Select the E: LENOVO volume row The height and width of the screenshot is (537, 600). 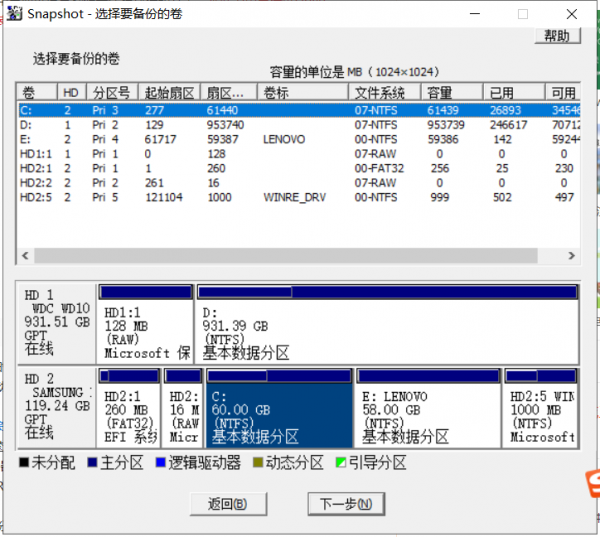click(200, 140)
